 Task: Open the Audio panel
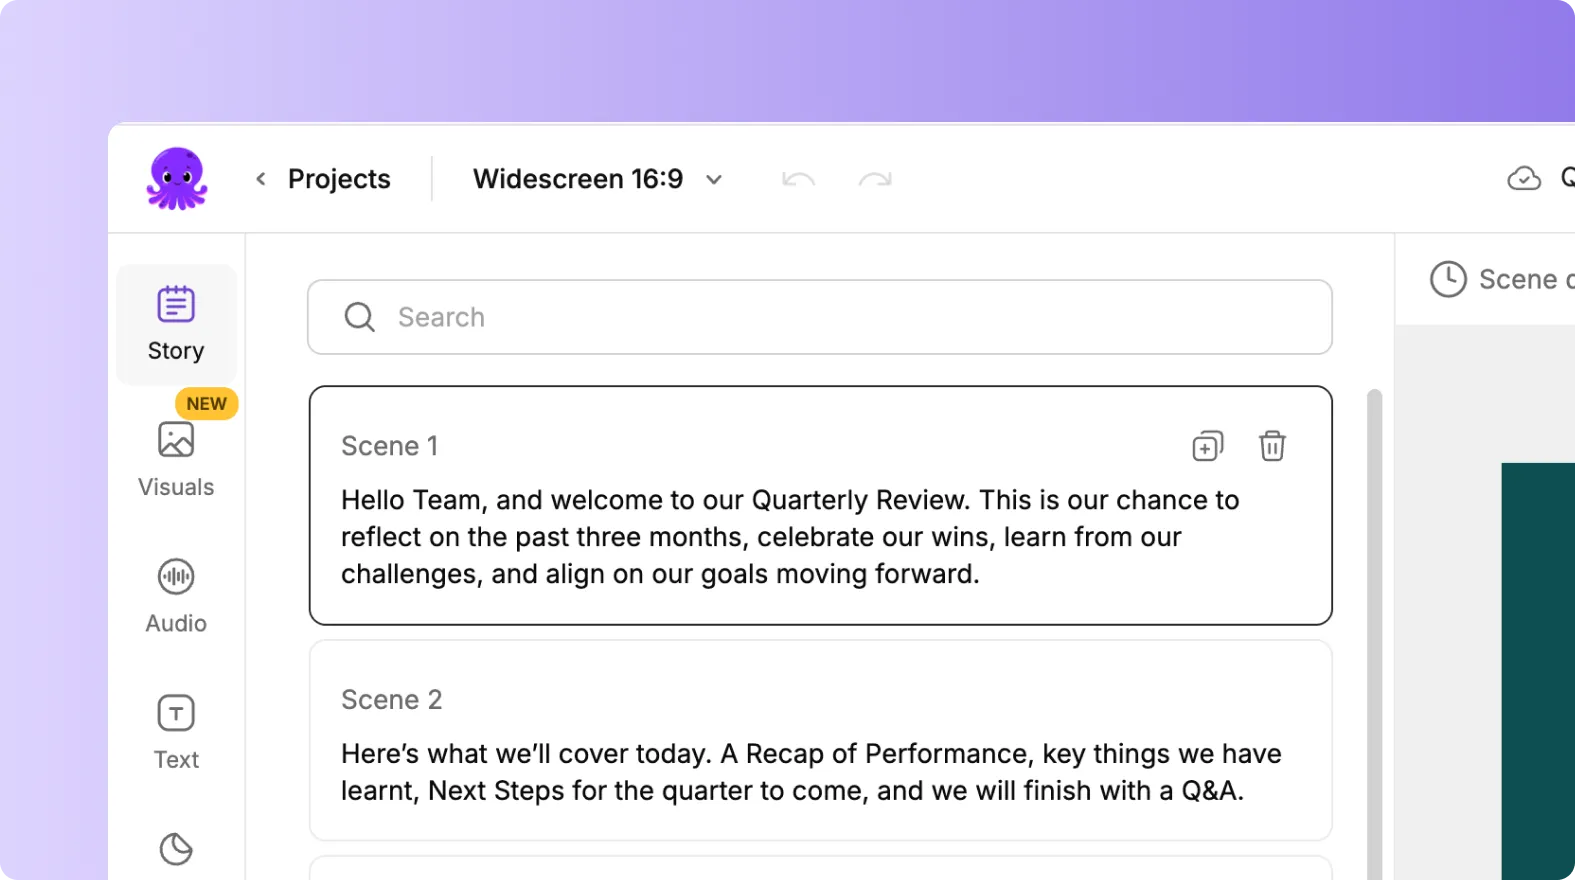175,592
